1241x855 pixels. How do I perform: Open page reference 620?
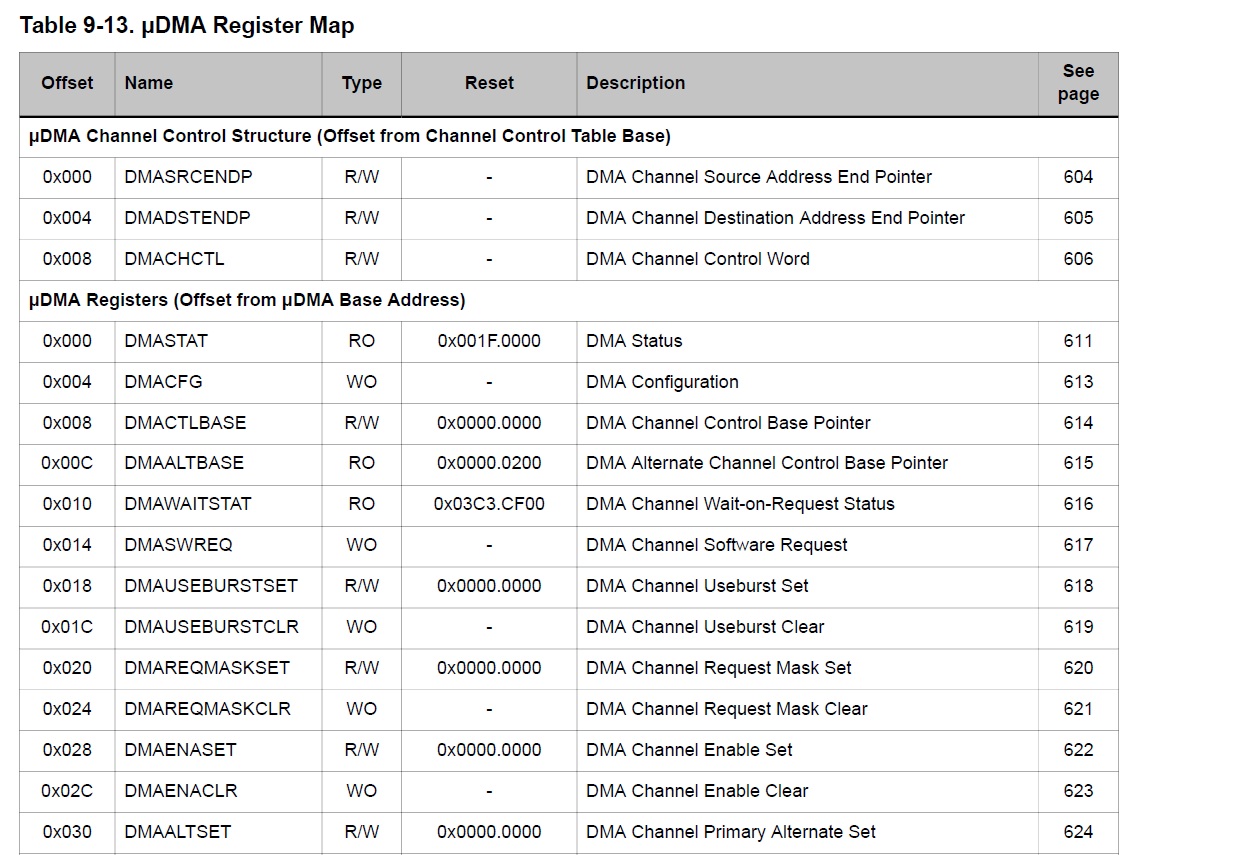(1078, 668)
